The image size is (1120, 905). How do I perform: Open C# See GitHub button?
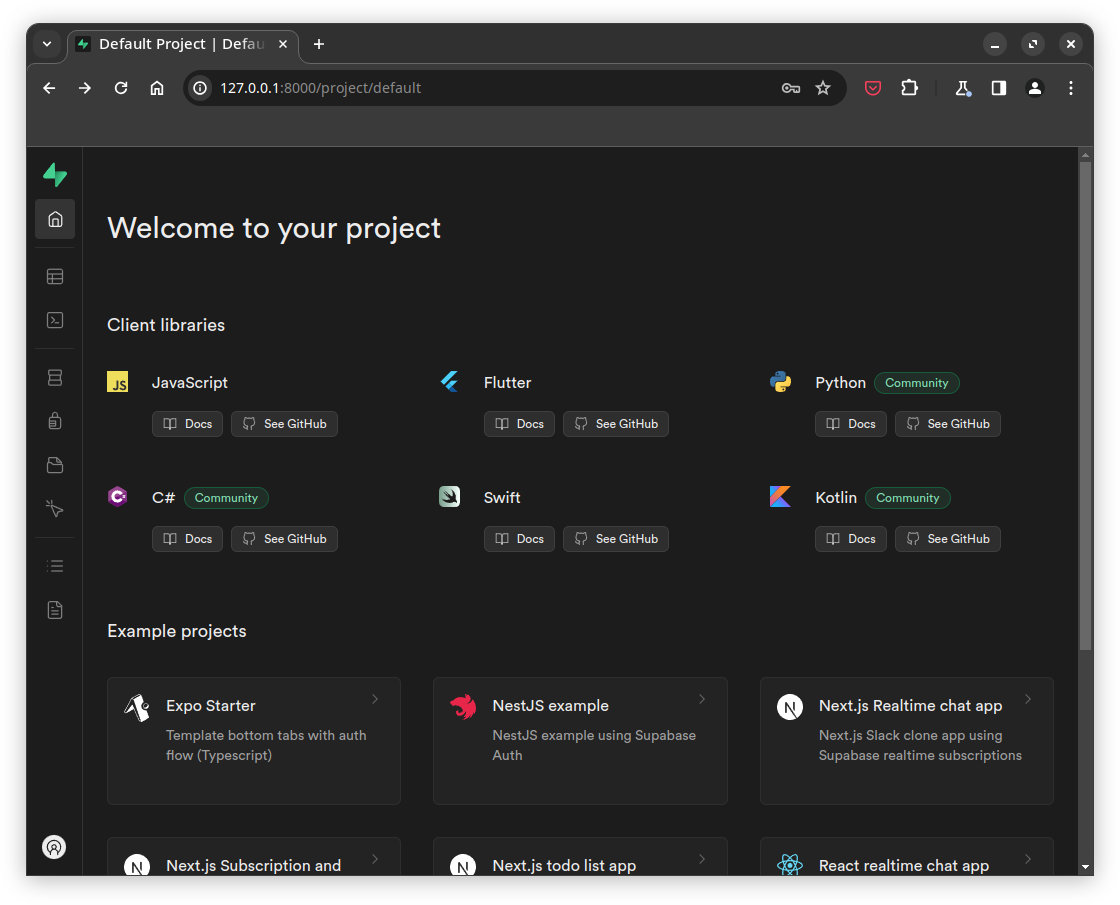pyautogui.click(x=284, y=539)
